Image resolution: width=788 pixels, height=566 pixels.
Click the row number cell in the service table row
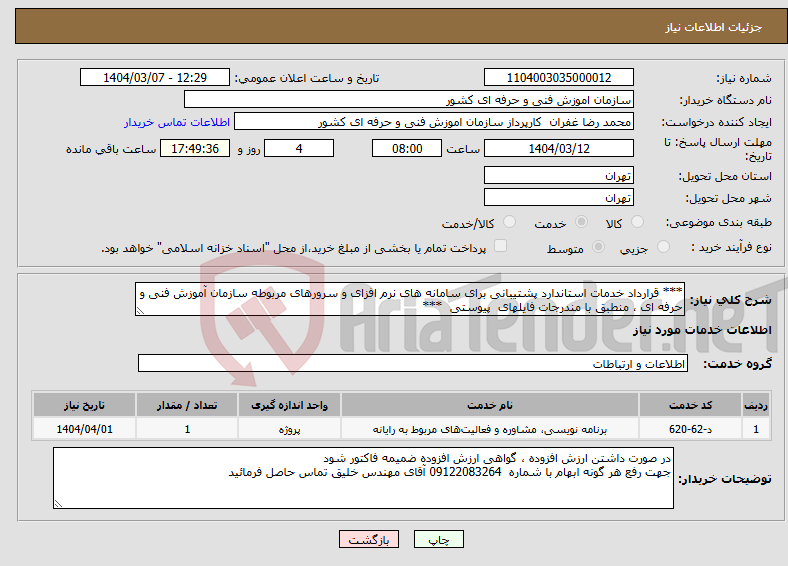pyautogui.click(x=756, y=429)
